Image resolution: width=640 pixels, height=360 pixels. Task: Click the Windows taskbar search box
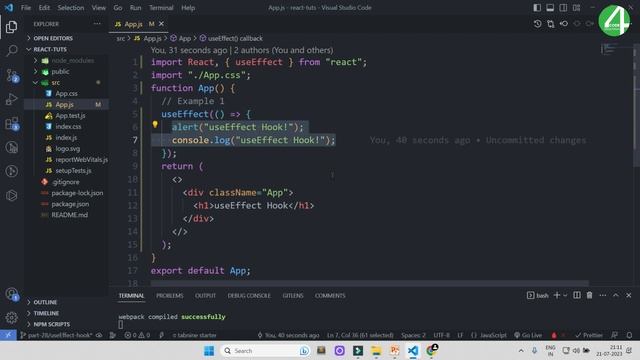click(265, 351)
